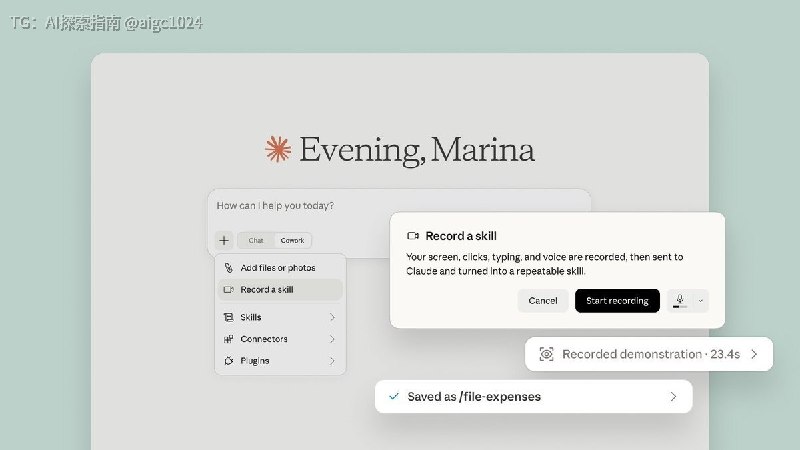Open the microphone options dropdown arrow

pos(701,301)
